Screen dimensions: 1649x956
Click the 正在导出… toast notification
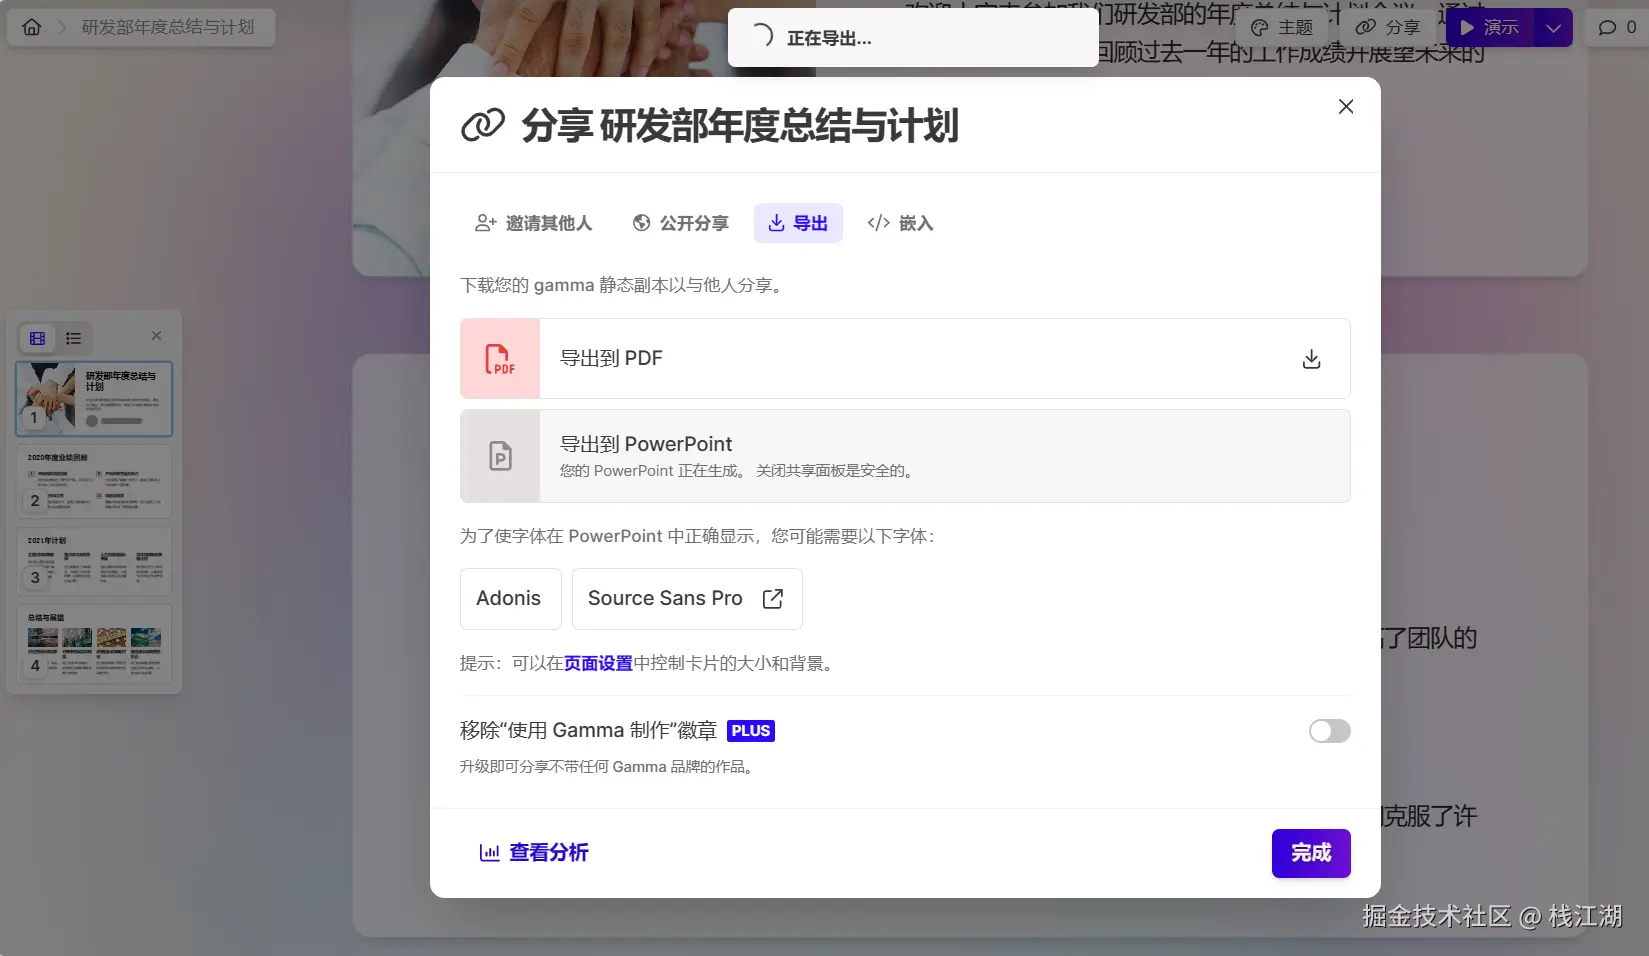point(913,38)
